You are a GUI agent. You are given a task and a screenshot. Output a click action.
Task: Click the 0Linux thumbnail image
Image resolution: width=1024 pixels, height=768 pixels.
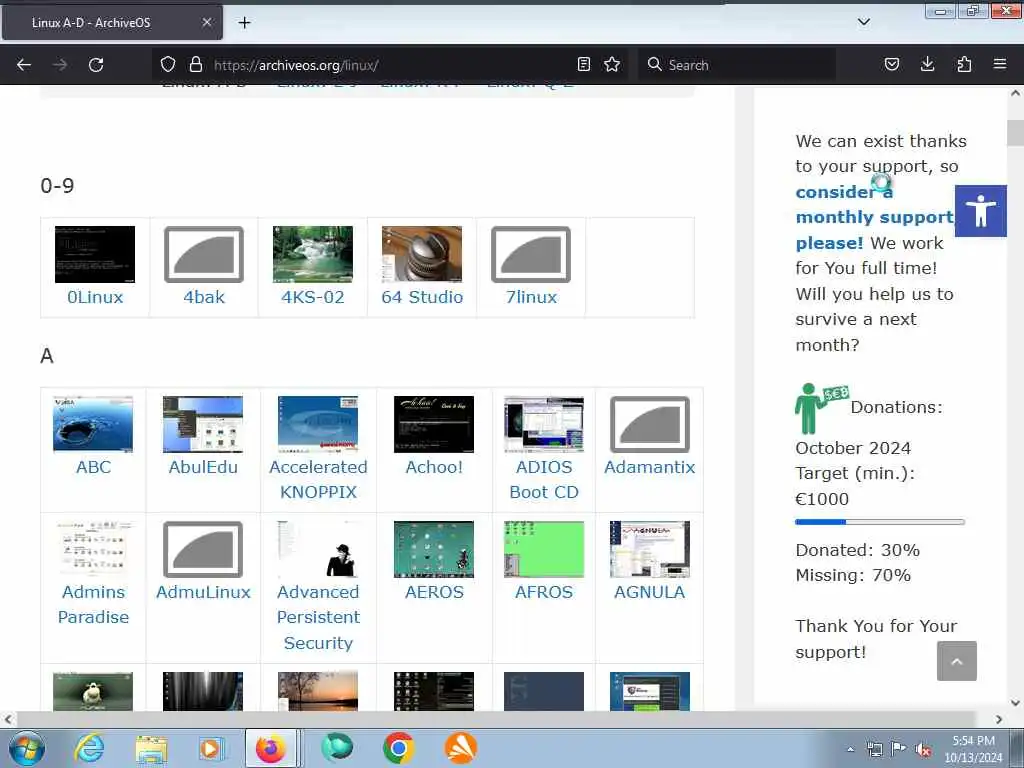[95, 254]
